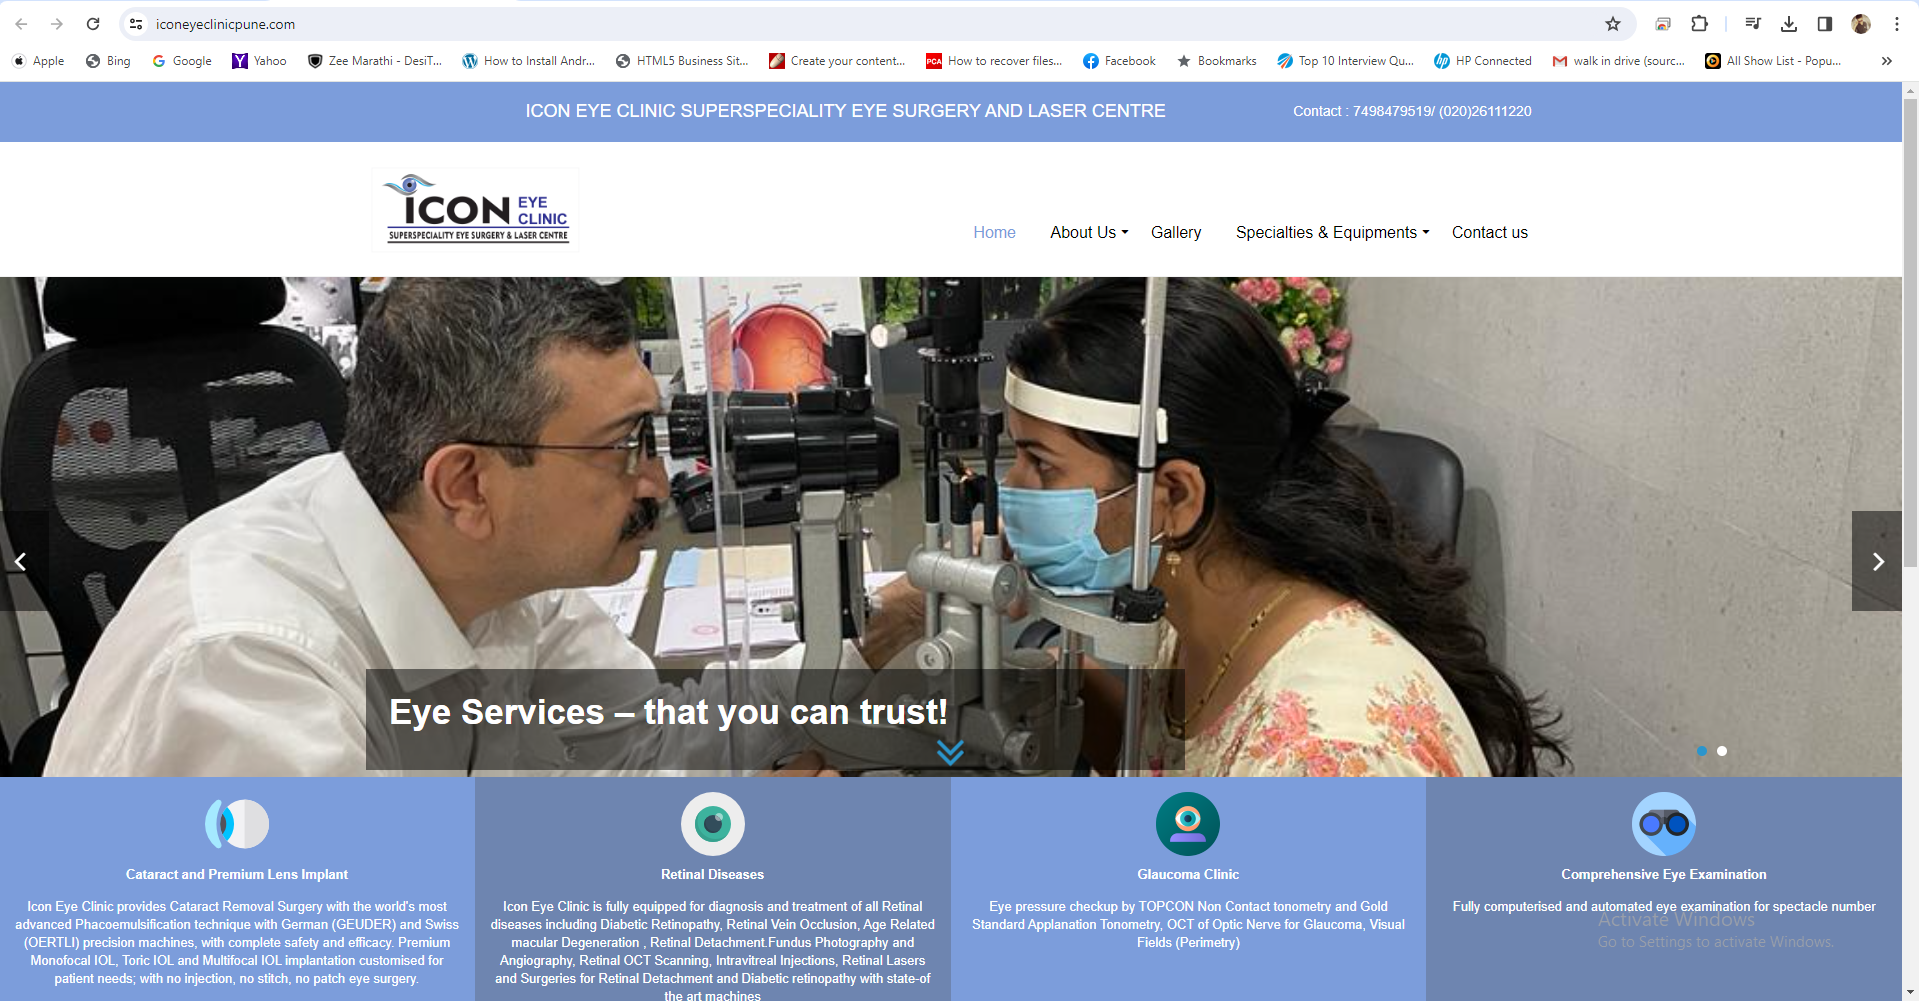This screenshot has width=1919, height=1001.
Task: Show the hidden bookmarks overflow chevron
Action: coord(1886,61)
